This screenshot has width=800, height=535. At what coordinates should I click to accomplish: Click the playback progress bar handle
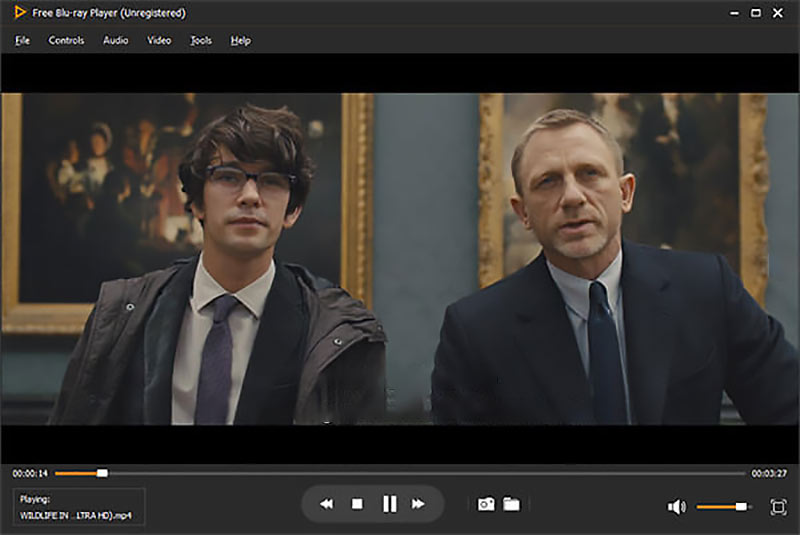click(x=102, y=473)
